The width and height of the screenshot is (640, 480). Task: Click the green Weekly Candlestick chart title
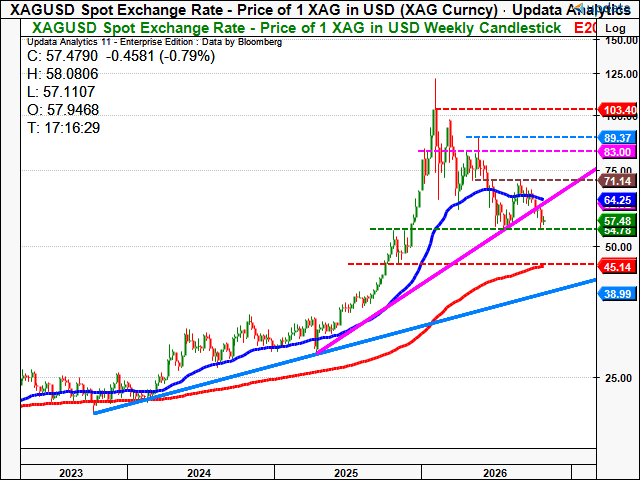(297, 28)
